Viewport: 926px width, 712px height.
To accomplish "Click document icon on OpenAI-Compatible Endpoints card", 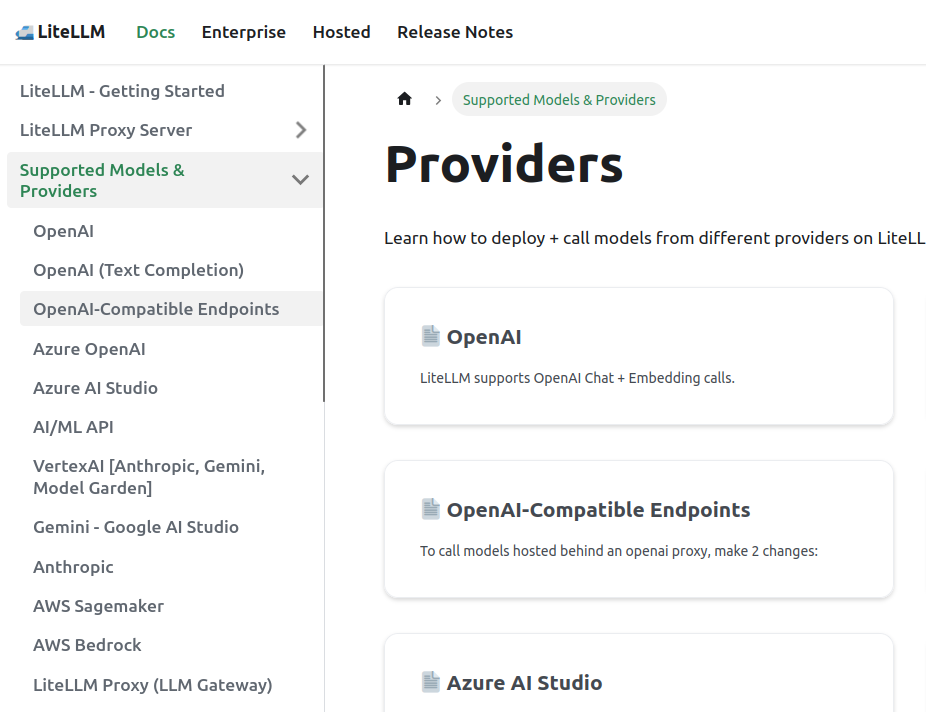I will (430, 509).
